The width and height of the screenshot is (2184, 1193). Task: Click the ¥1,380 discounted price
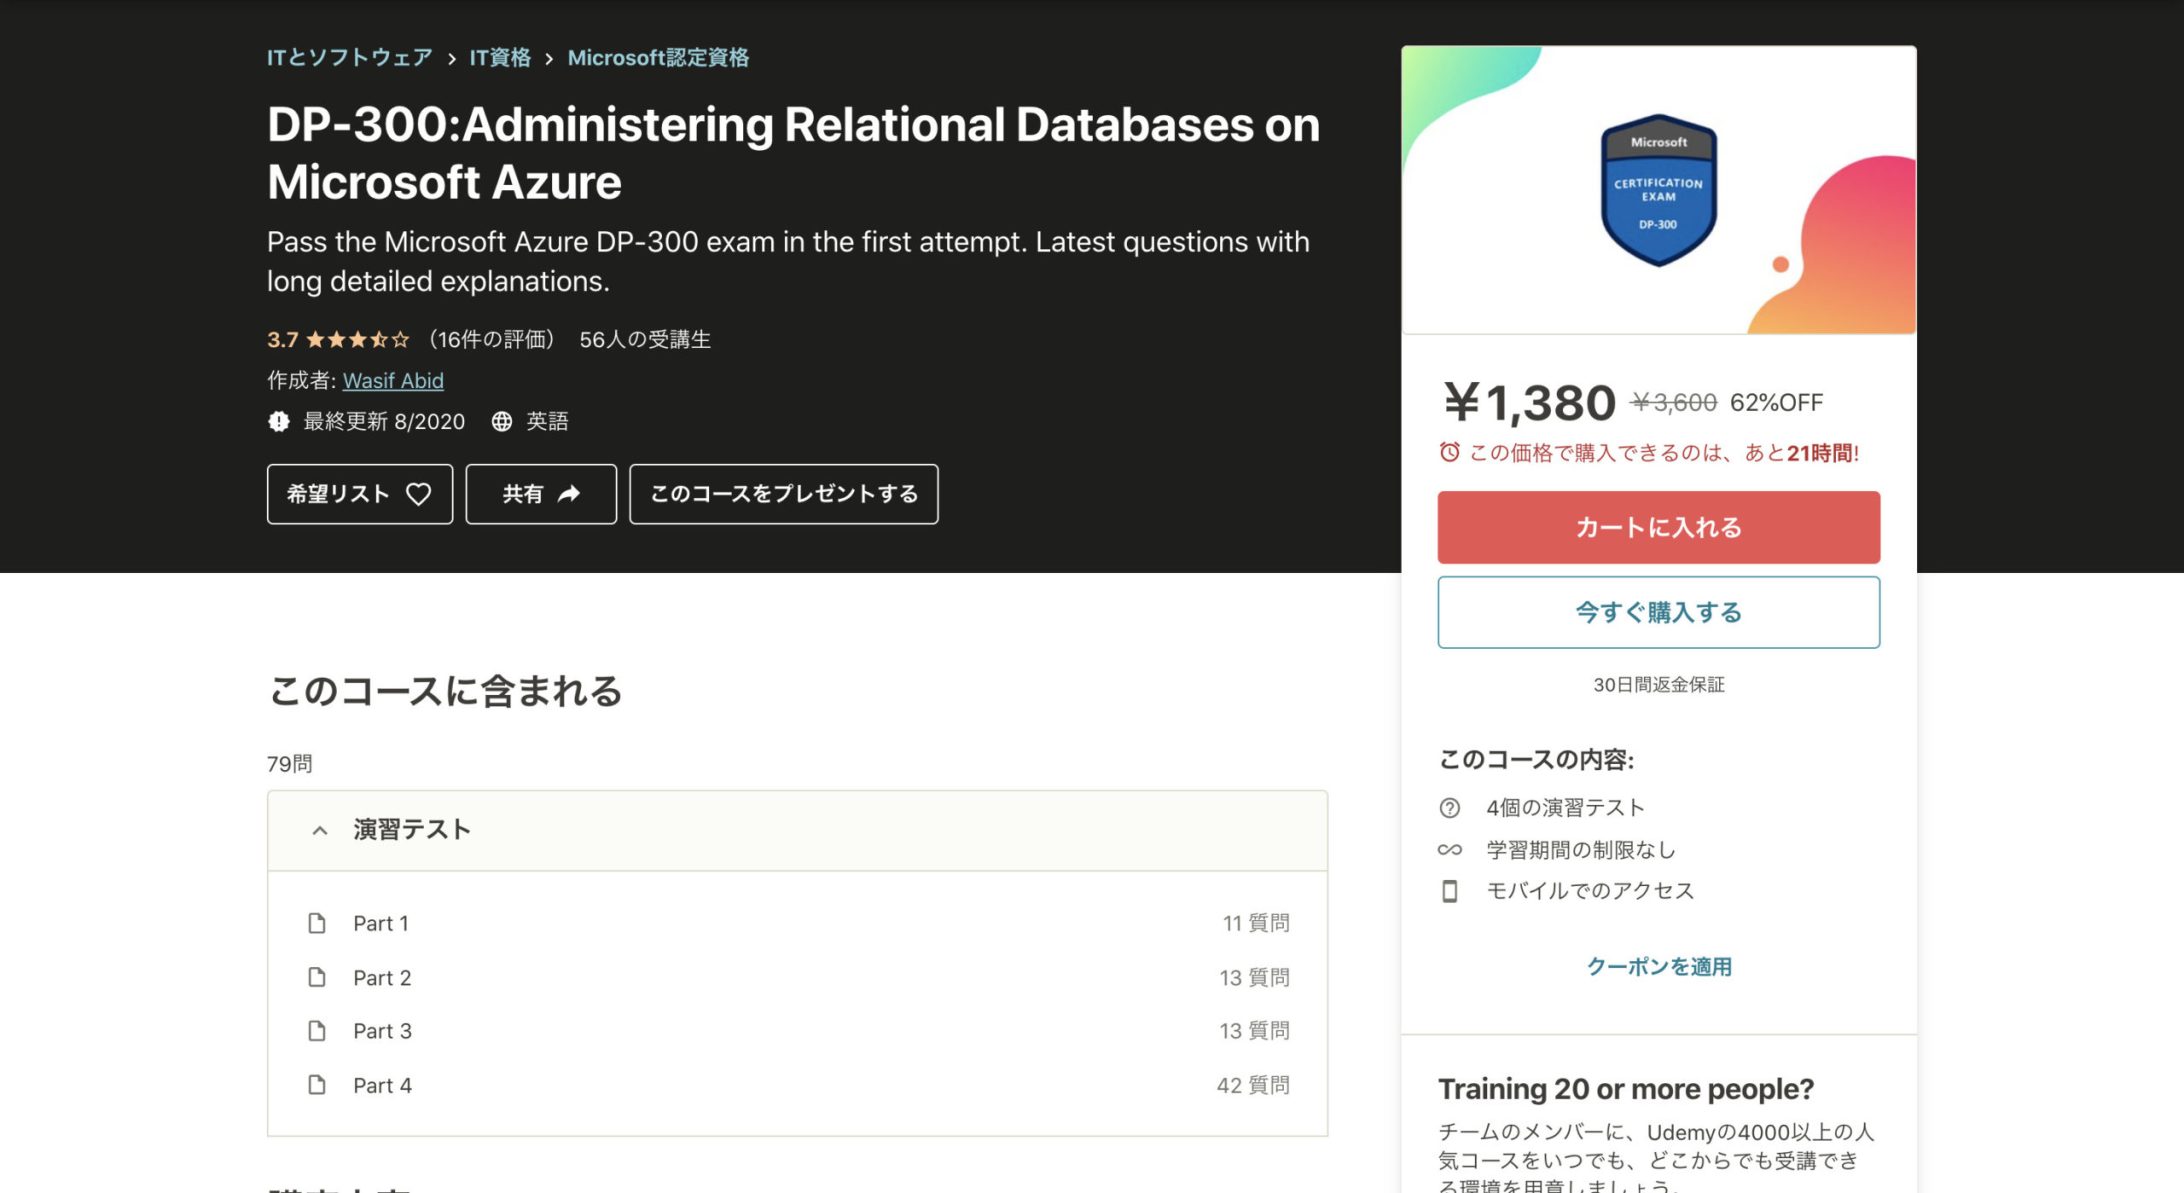click(1529, 403)
